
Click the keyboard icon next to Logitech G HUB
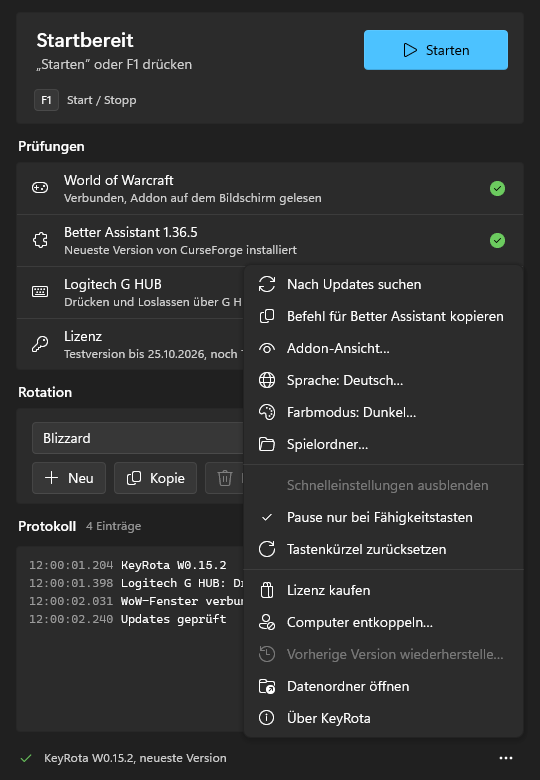click(40, 292)
